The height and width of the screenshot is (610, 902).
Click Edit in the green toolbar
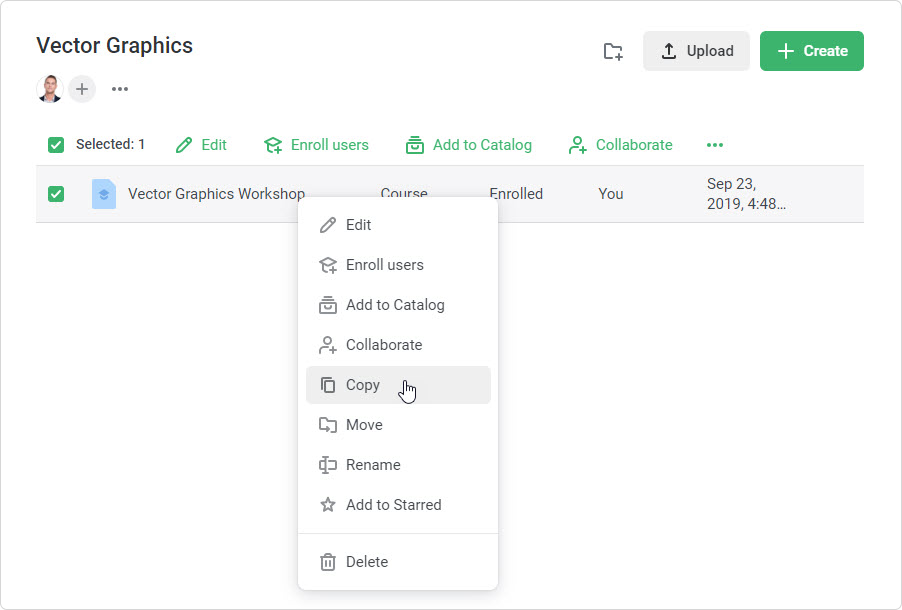[201, 145]
